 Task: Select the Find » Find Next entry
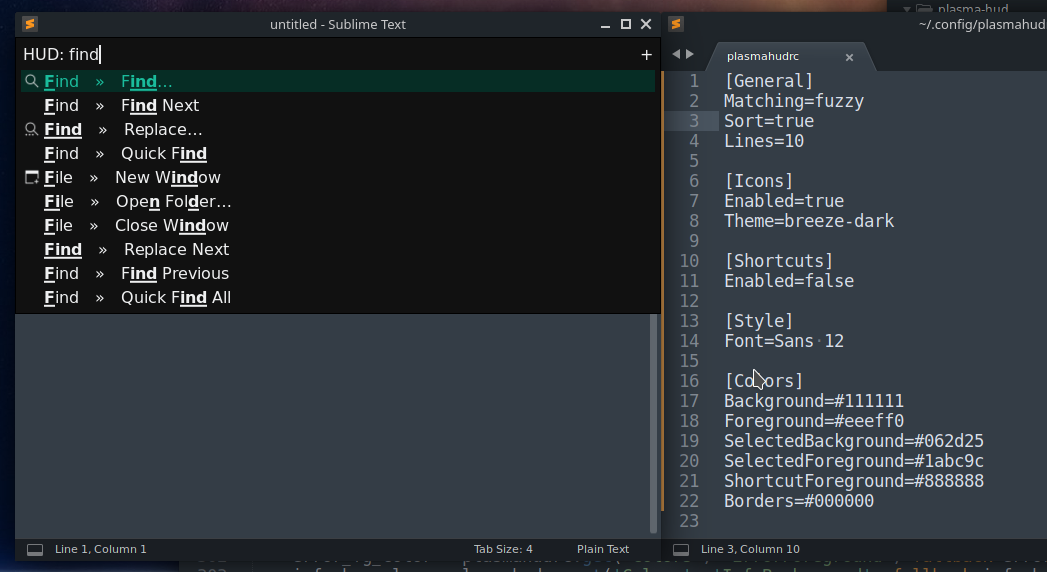[x=338, y=105]
